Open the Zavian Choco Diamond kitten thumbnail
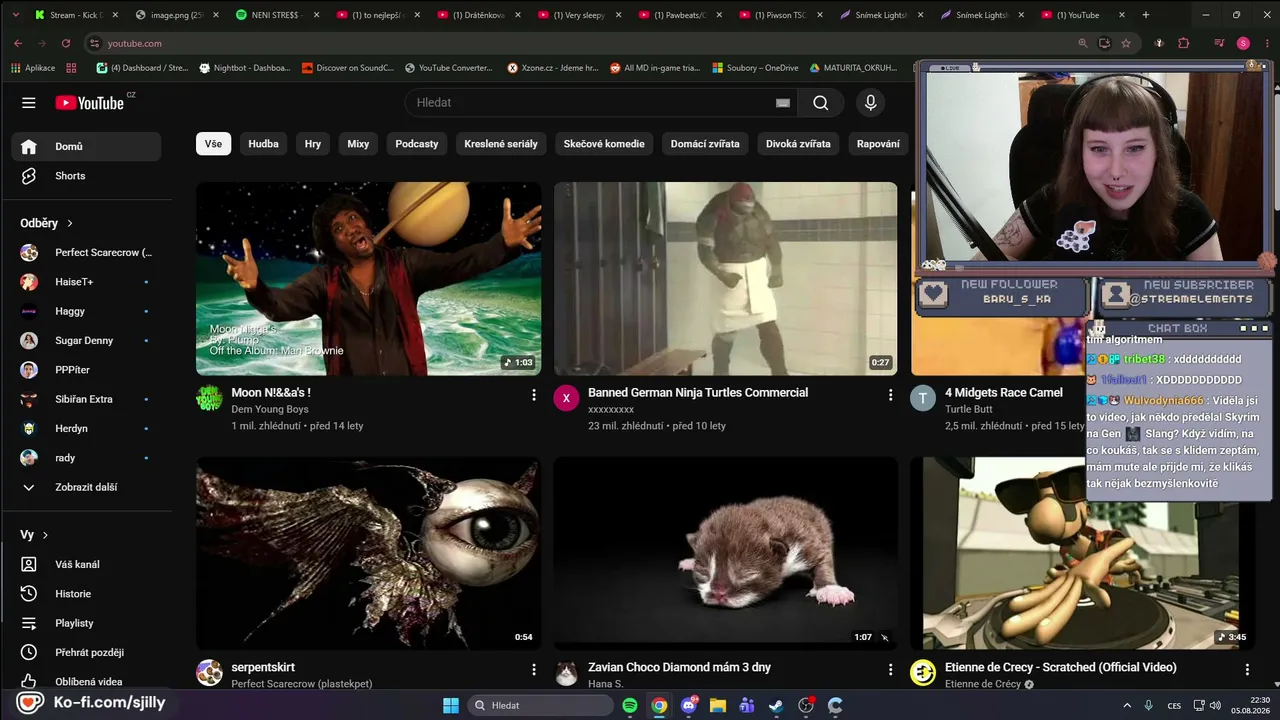The image size is (1280, 720). pos(726,553)
